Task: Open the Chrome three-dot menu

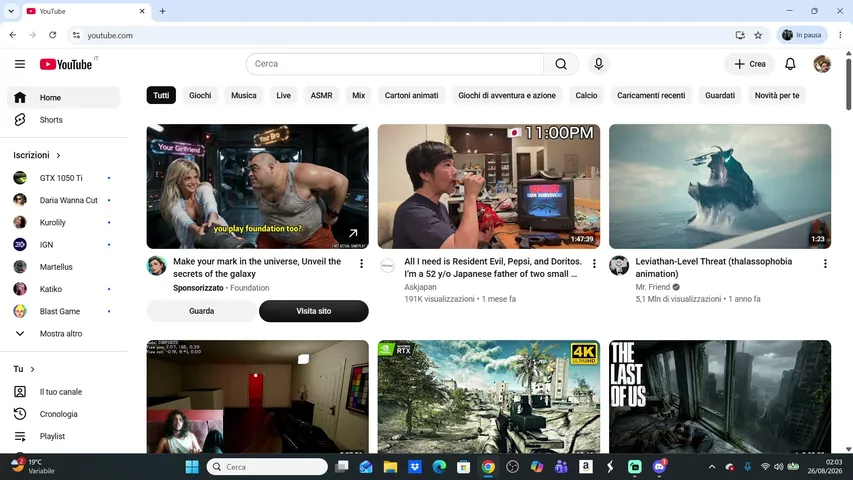Action: (840, 35)
